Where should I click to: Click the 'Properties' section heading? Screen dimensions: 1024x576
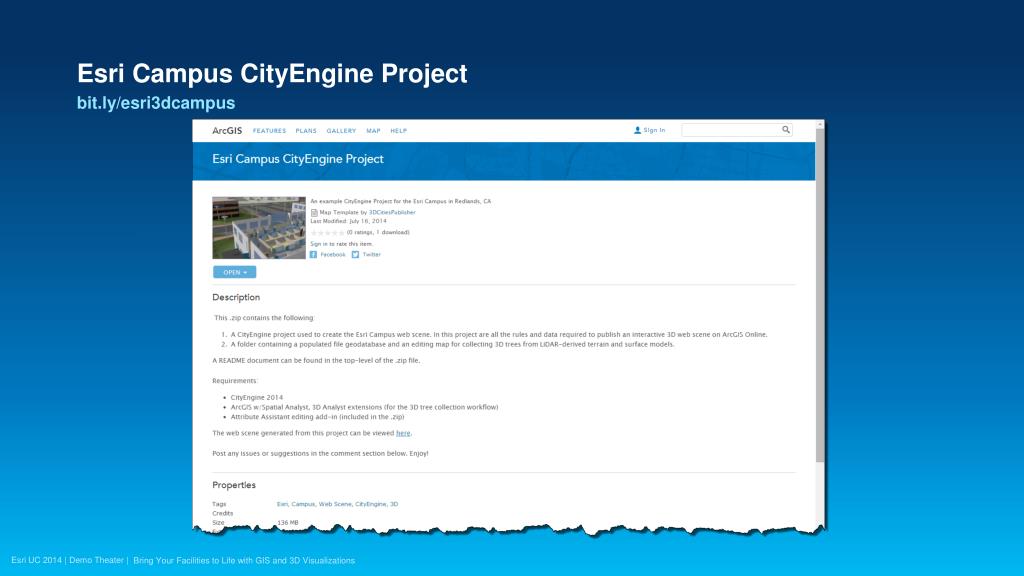point(234,485)
